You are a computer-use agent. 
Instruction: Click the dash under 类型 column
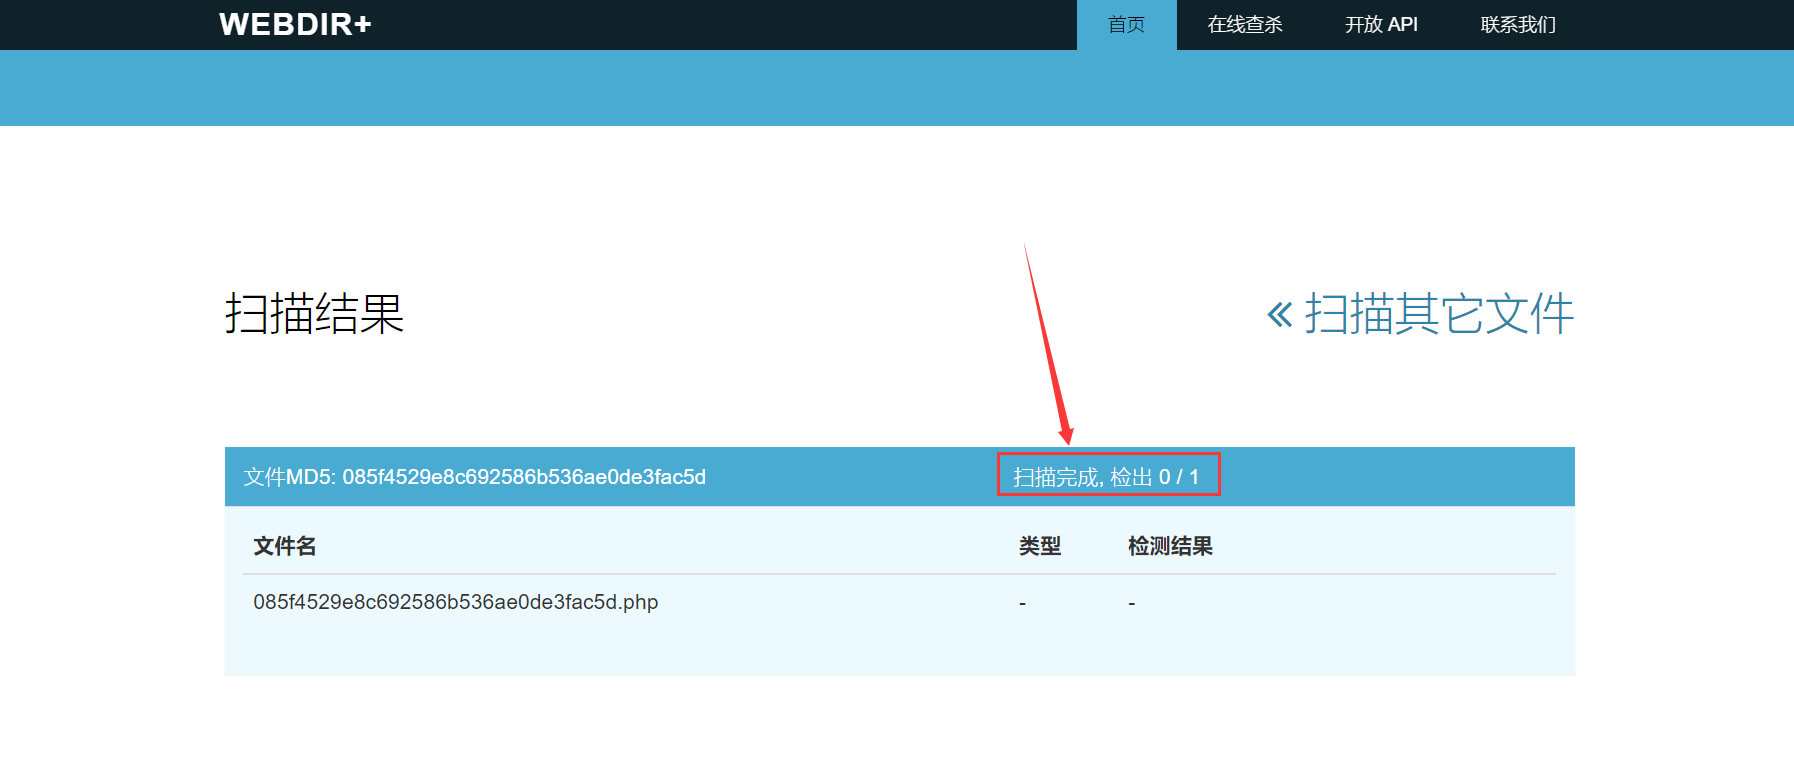[x=1022, y=603]
